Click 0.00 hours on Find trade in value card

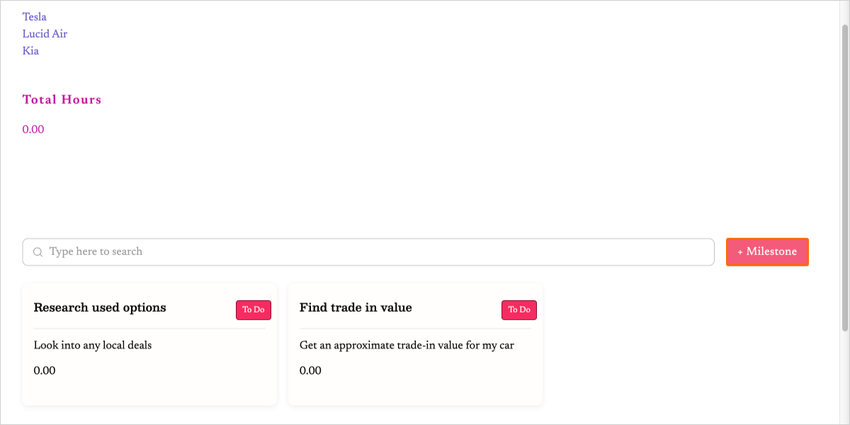tap(311, 371)
